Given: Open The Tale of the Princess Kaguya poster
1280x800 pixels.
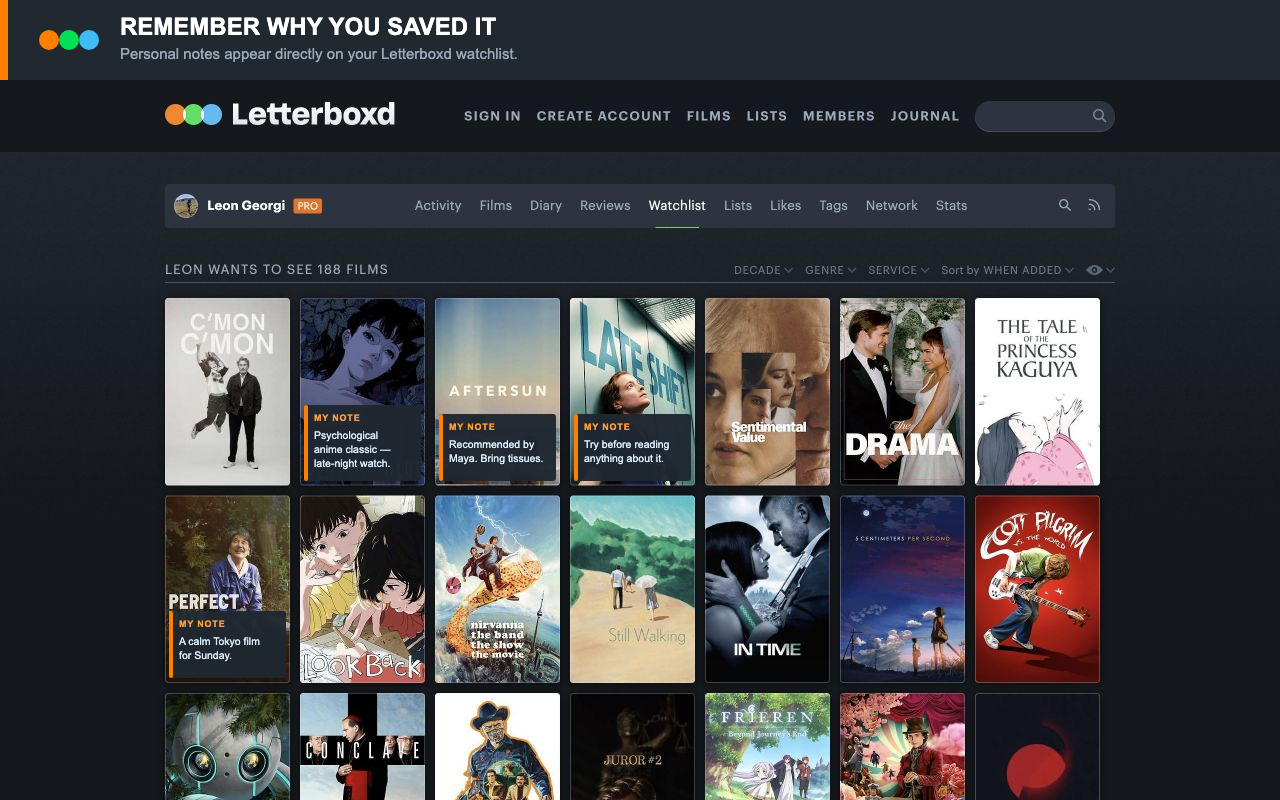Looking at the screenshot, I should [x=1037, y=392].
